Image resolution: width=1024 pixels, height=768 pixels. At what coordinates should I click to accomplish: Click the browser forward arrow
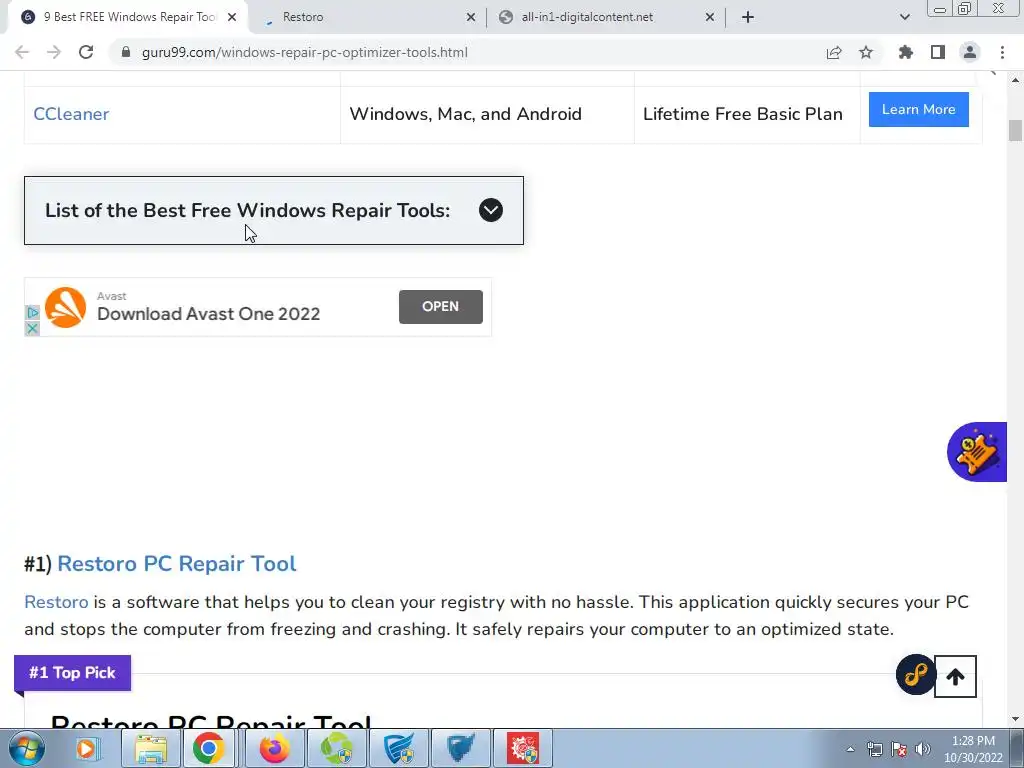coord(54,52)
